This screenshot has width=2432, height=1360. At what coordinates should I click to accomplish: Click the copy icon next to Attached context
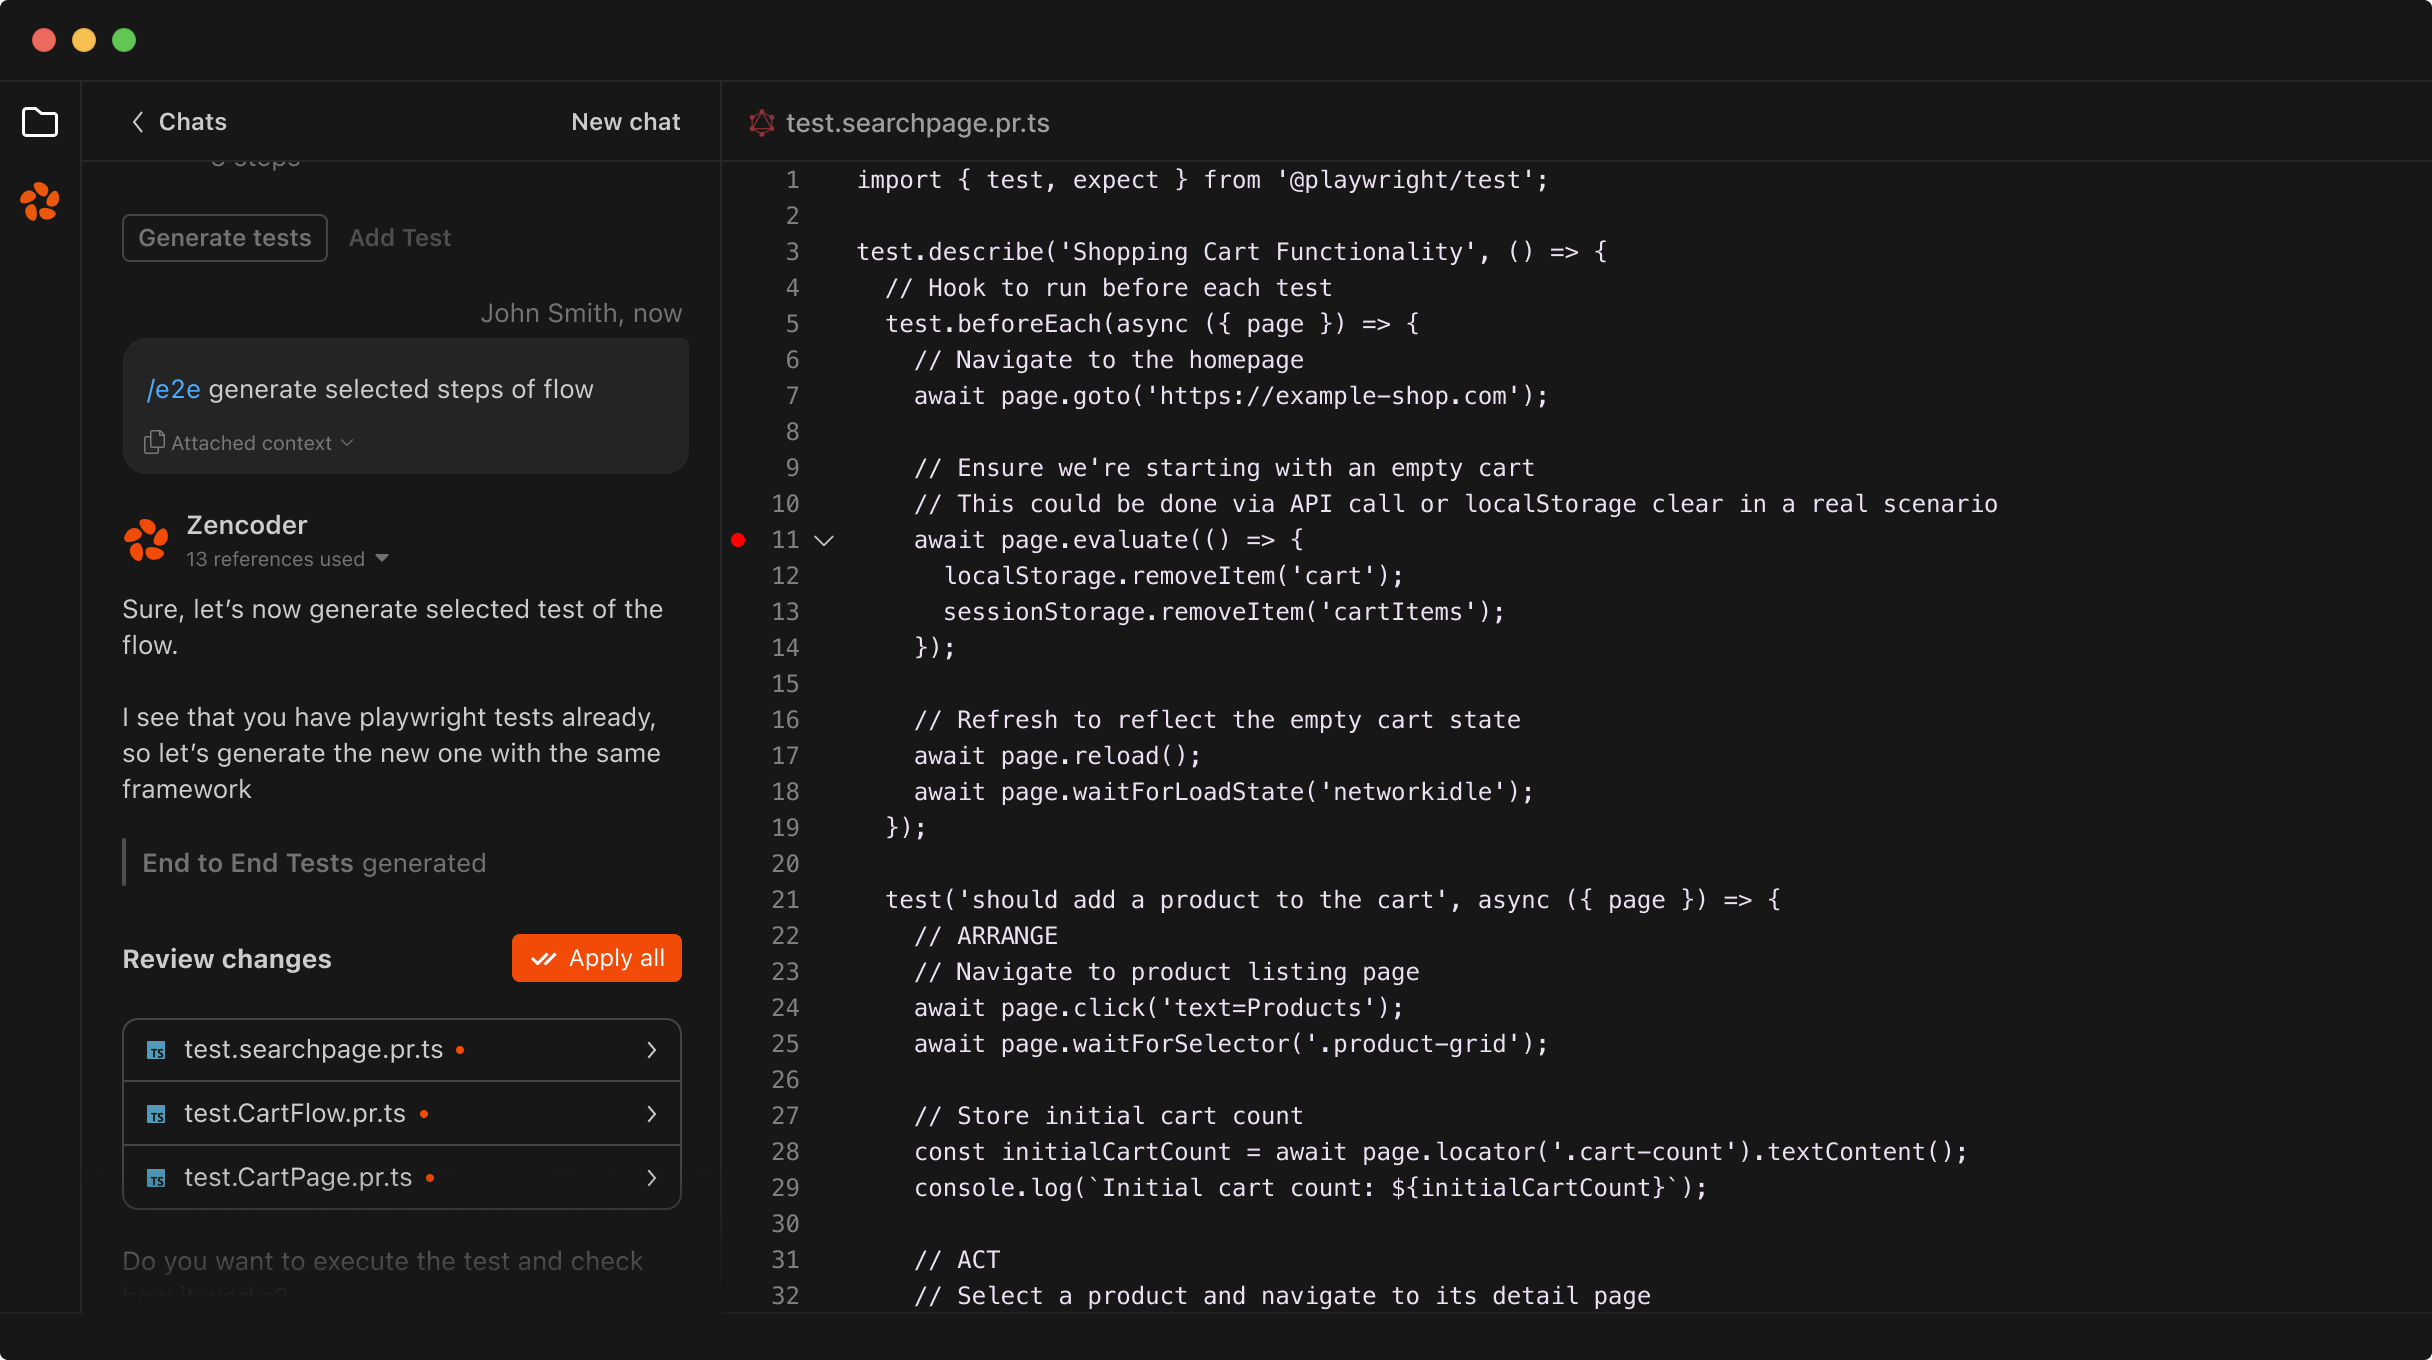[154, 442]
